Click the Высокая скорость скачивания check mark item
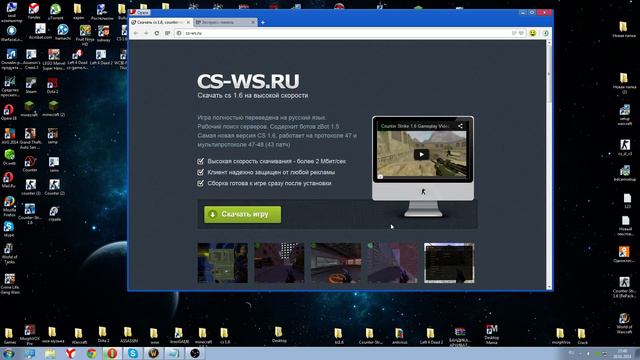 click(271, 161)
